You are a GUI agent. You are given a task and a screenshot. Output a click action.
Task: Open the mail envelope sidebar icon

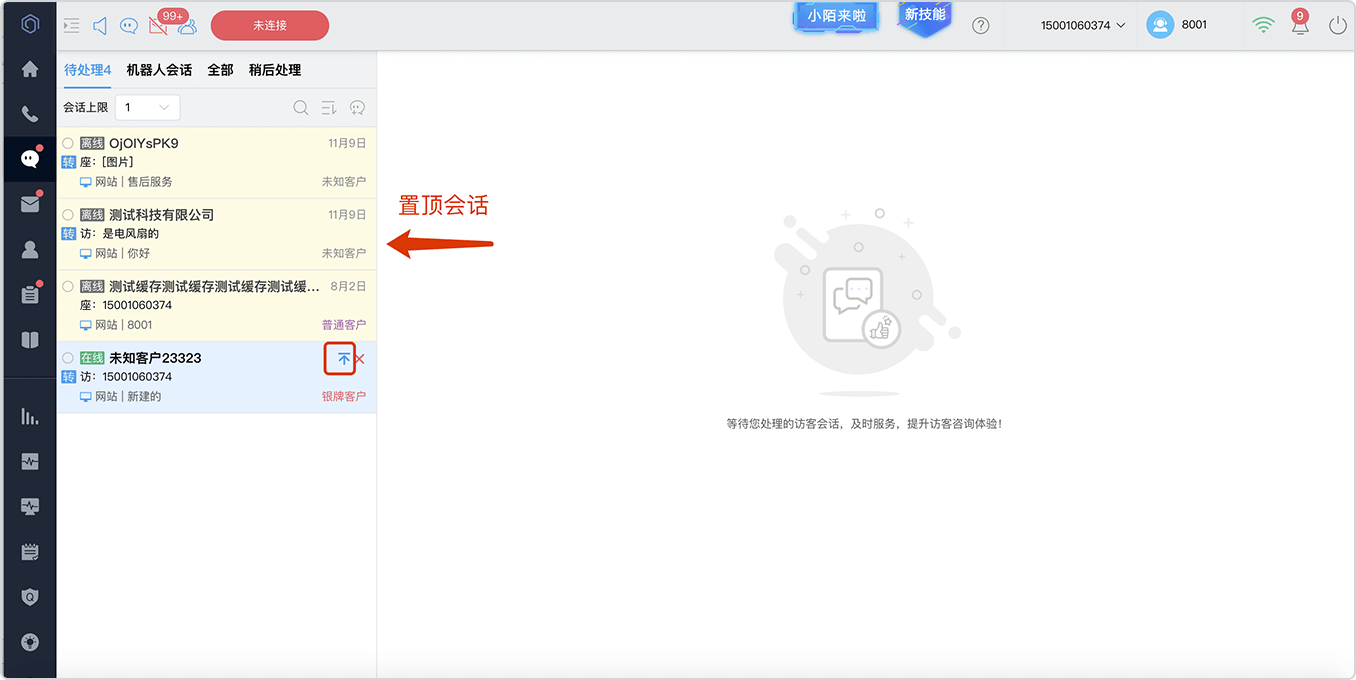click(x=30, y=204)
